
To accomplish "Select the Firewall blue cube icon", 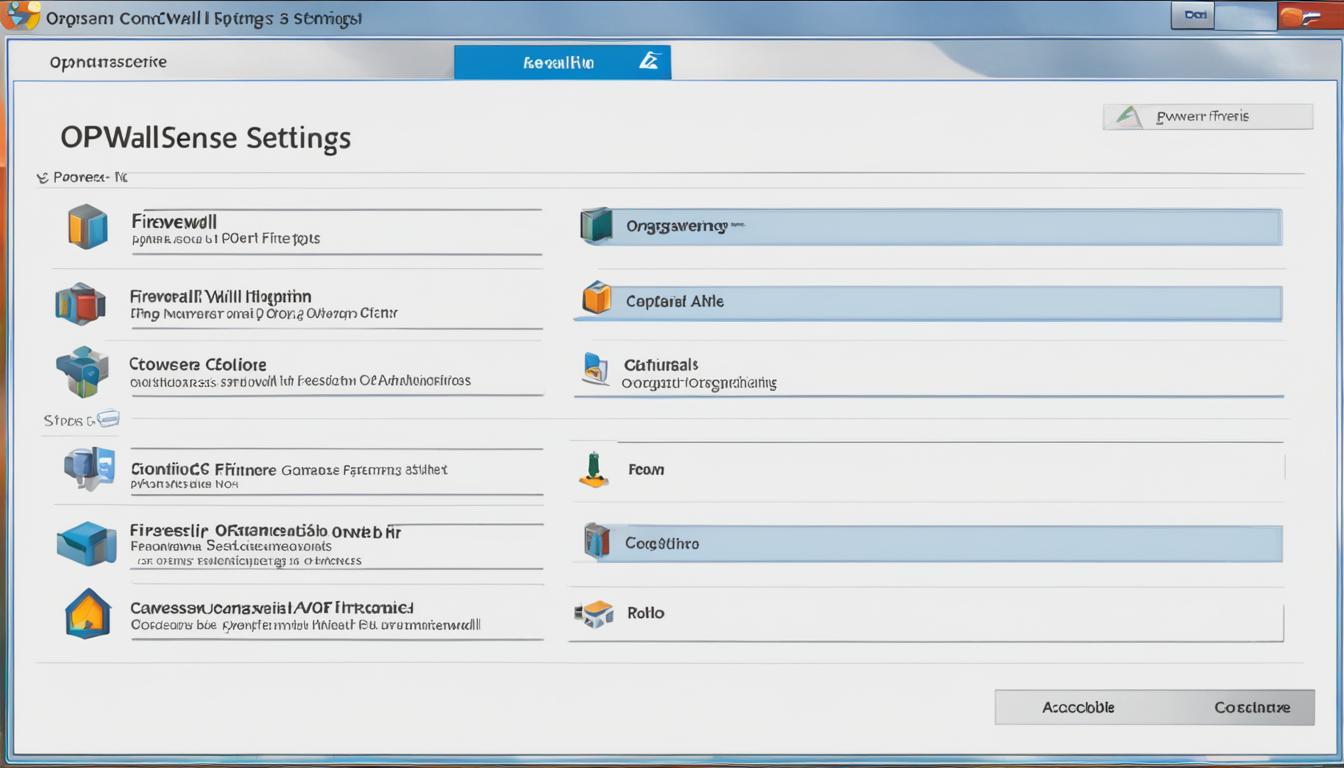I will 87,226.
